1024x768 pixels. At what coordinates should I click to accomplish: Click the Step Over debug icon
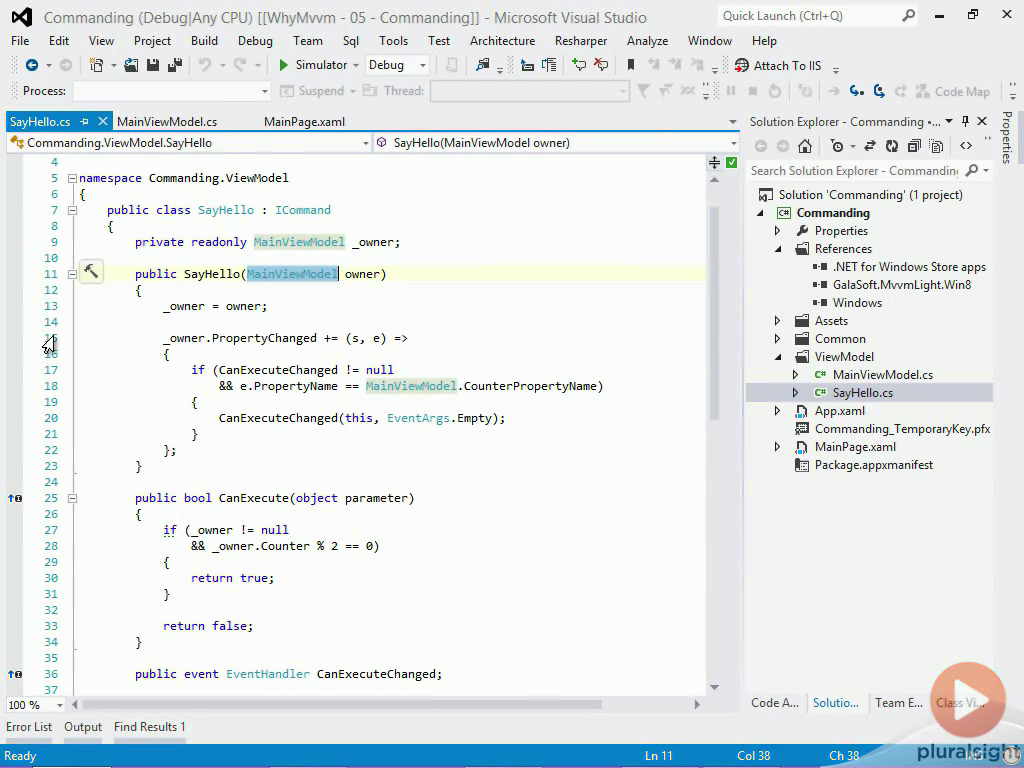879,91
